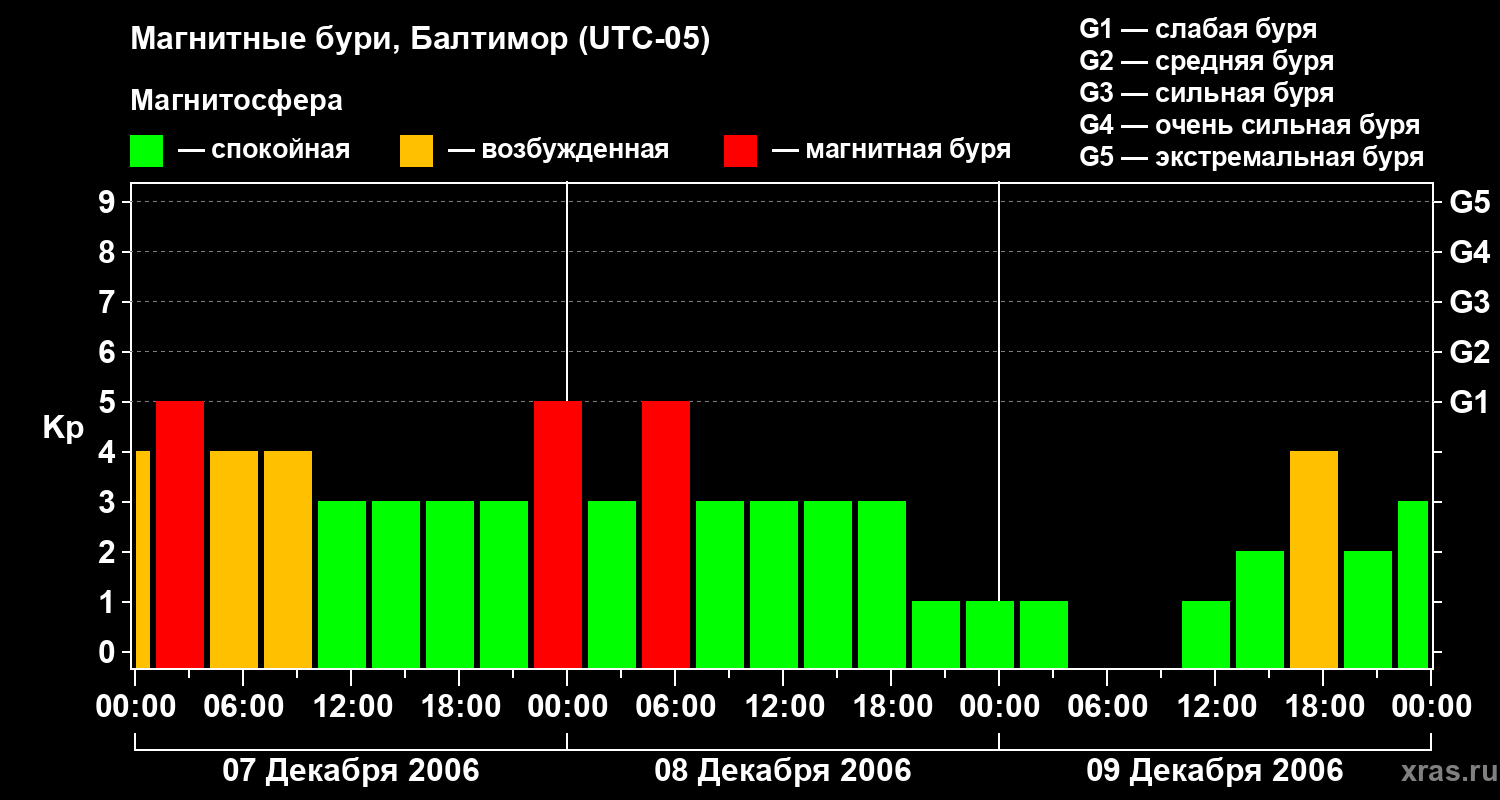
Task: Click the 'G1 — слабая буря' legend line
Action: [x=1198, y=29]
